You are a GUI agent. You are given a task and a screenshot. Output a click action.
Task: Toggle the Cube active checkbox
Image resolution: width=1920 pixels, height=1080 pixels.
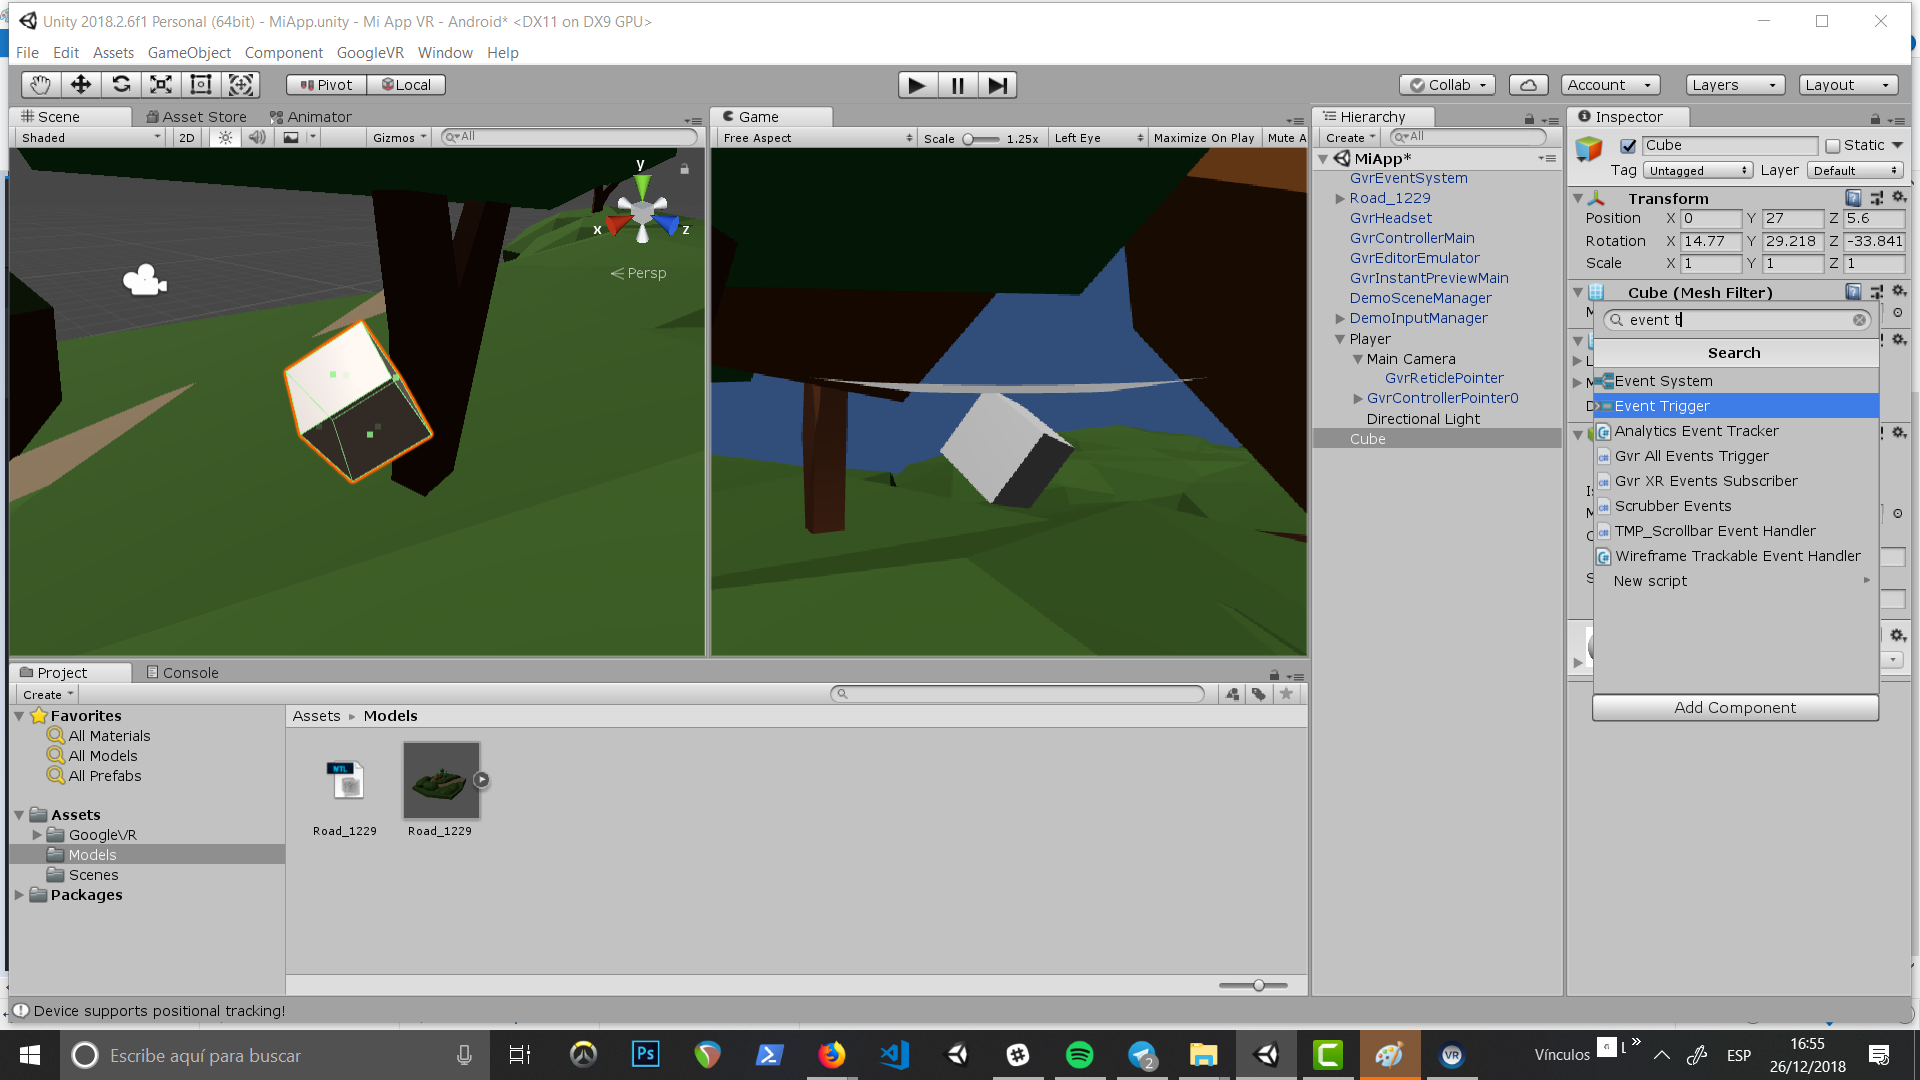click(x=1628, y=146)
